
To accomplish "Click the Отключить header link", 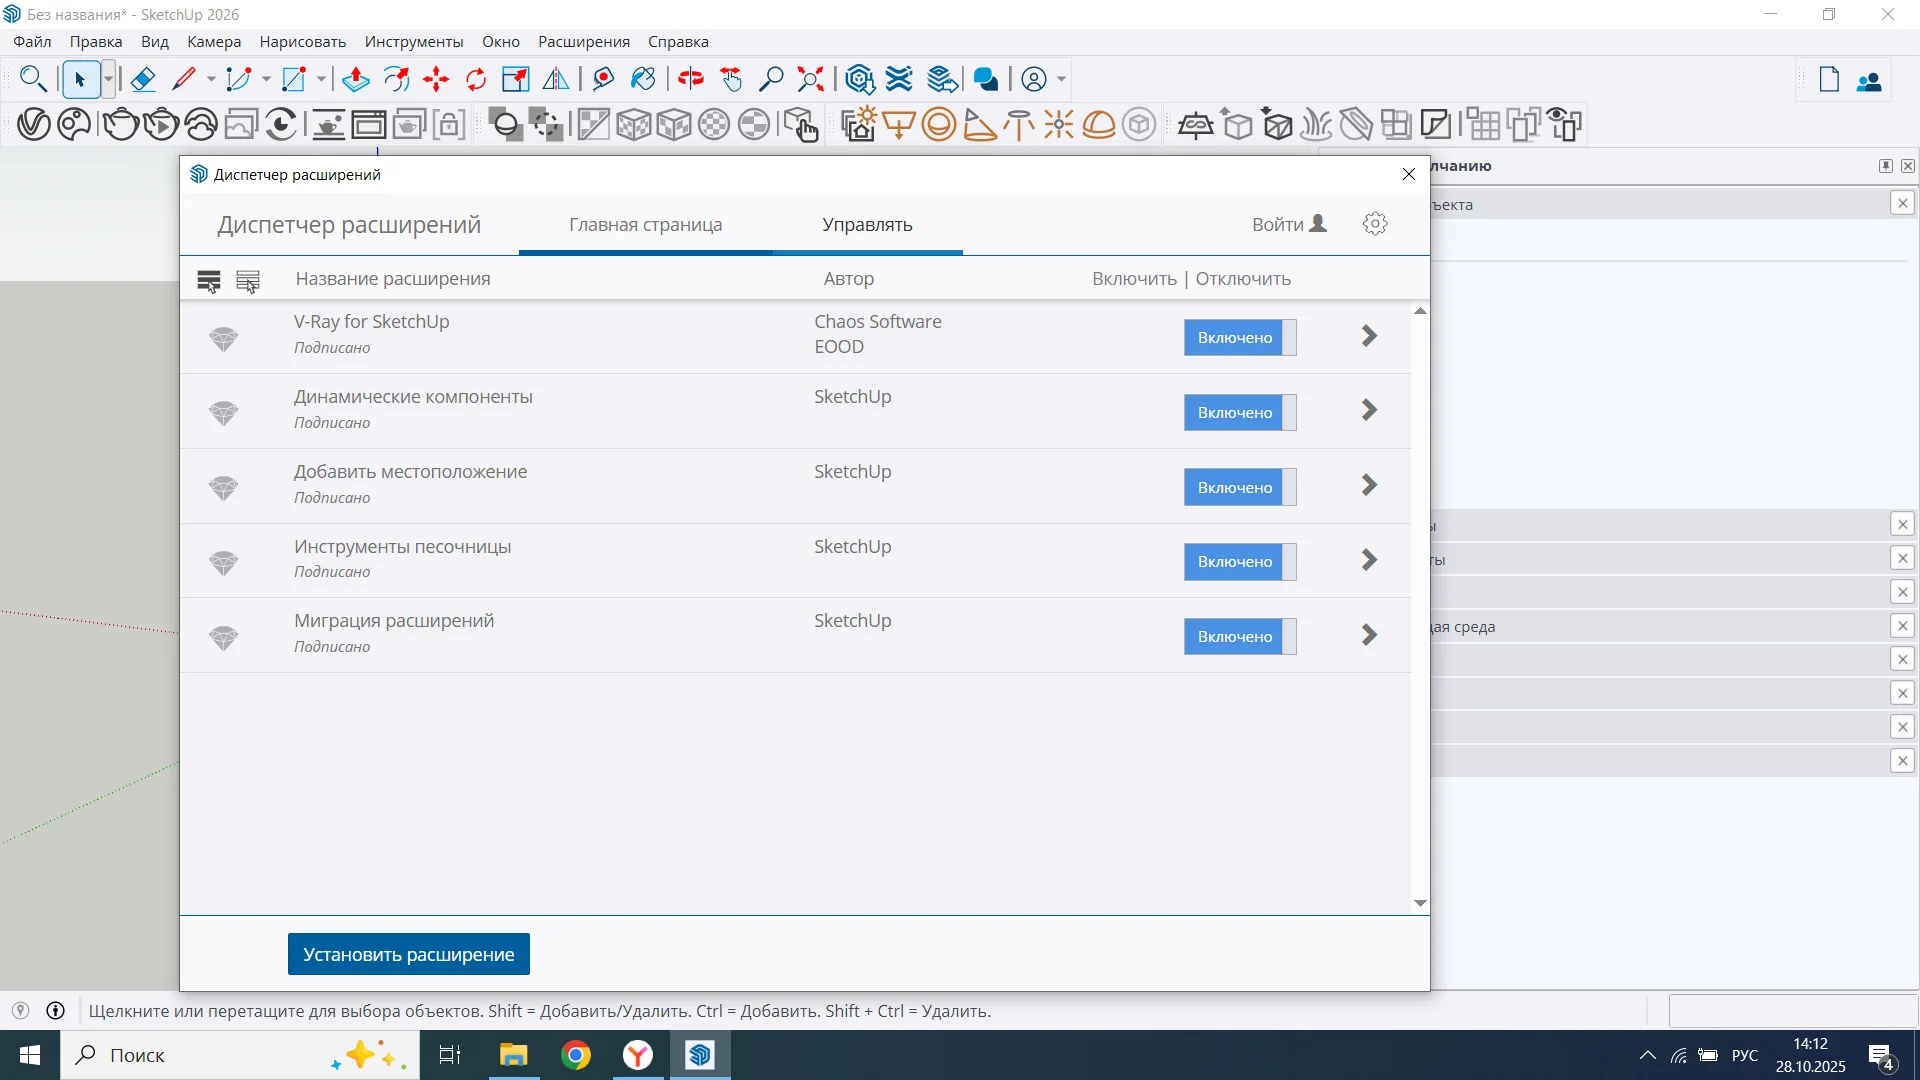I will [1243, 279].
